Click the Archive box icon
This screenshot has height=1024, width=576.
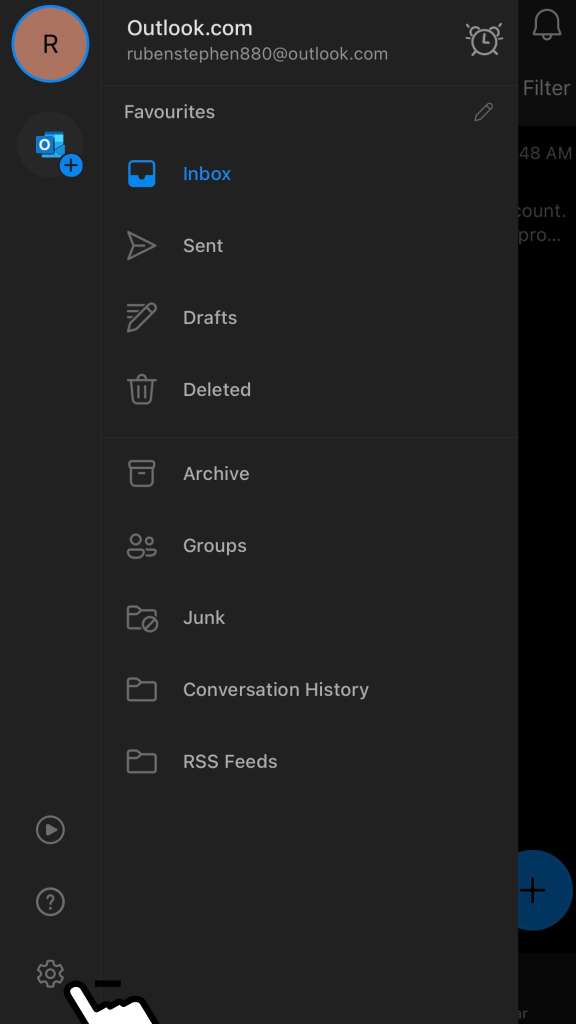142,473
